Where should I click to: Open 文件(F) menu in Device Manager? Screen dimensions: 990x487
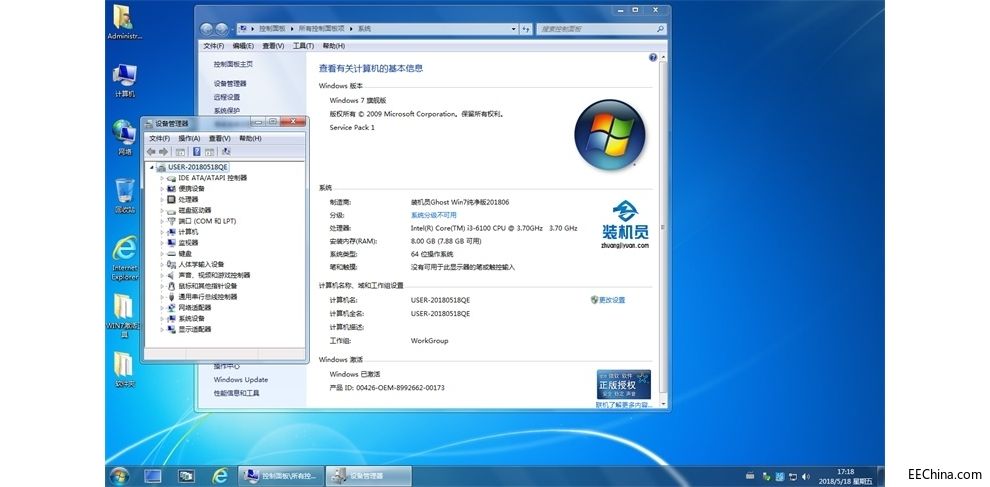tap(160, 138)
